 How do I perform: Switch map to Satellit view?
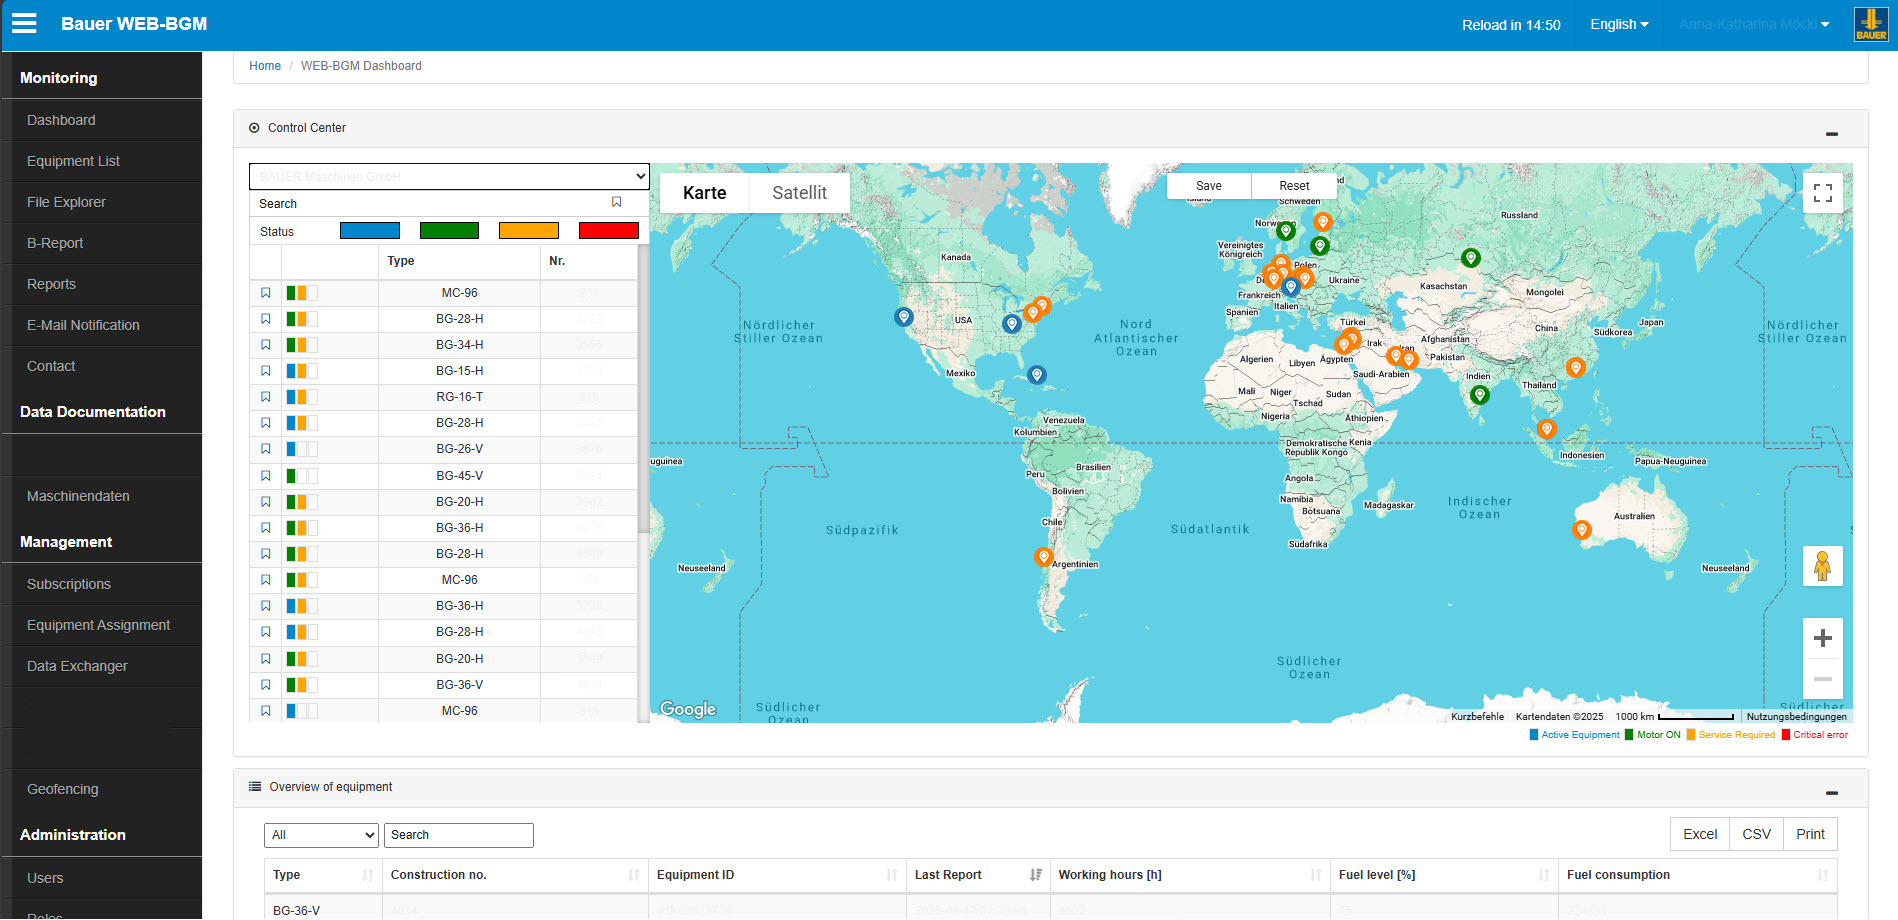(x=800, y=193)
